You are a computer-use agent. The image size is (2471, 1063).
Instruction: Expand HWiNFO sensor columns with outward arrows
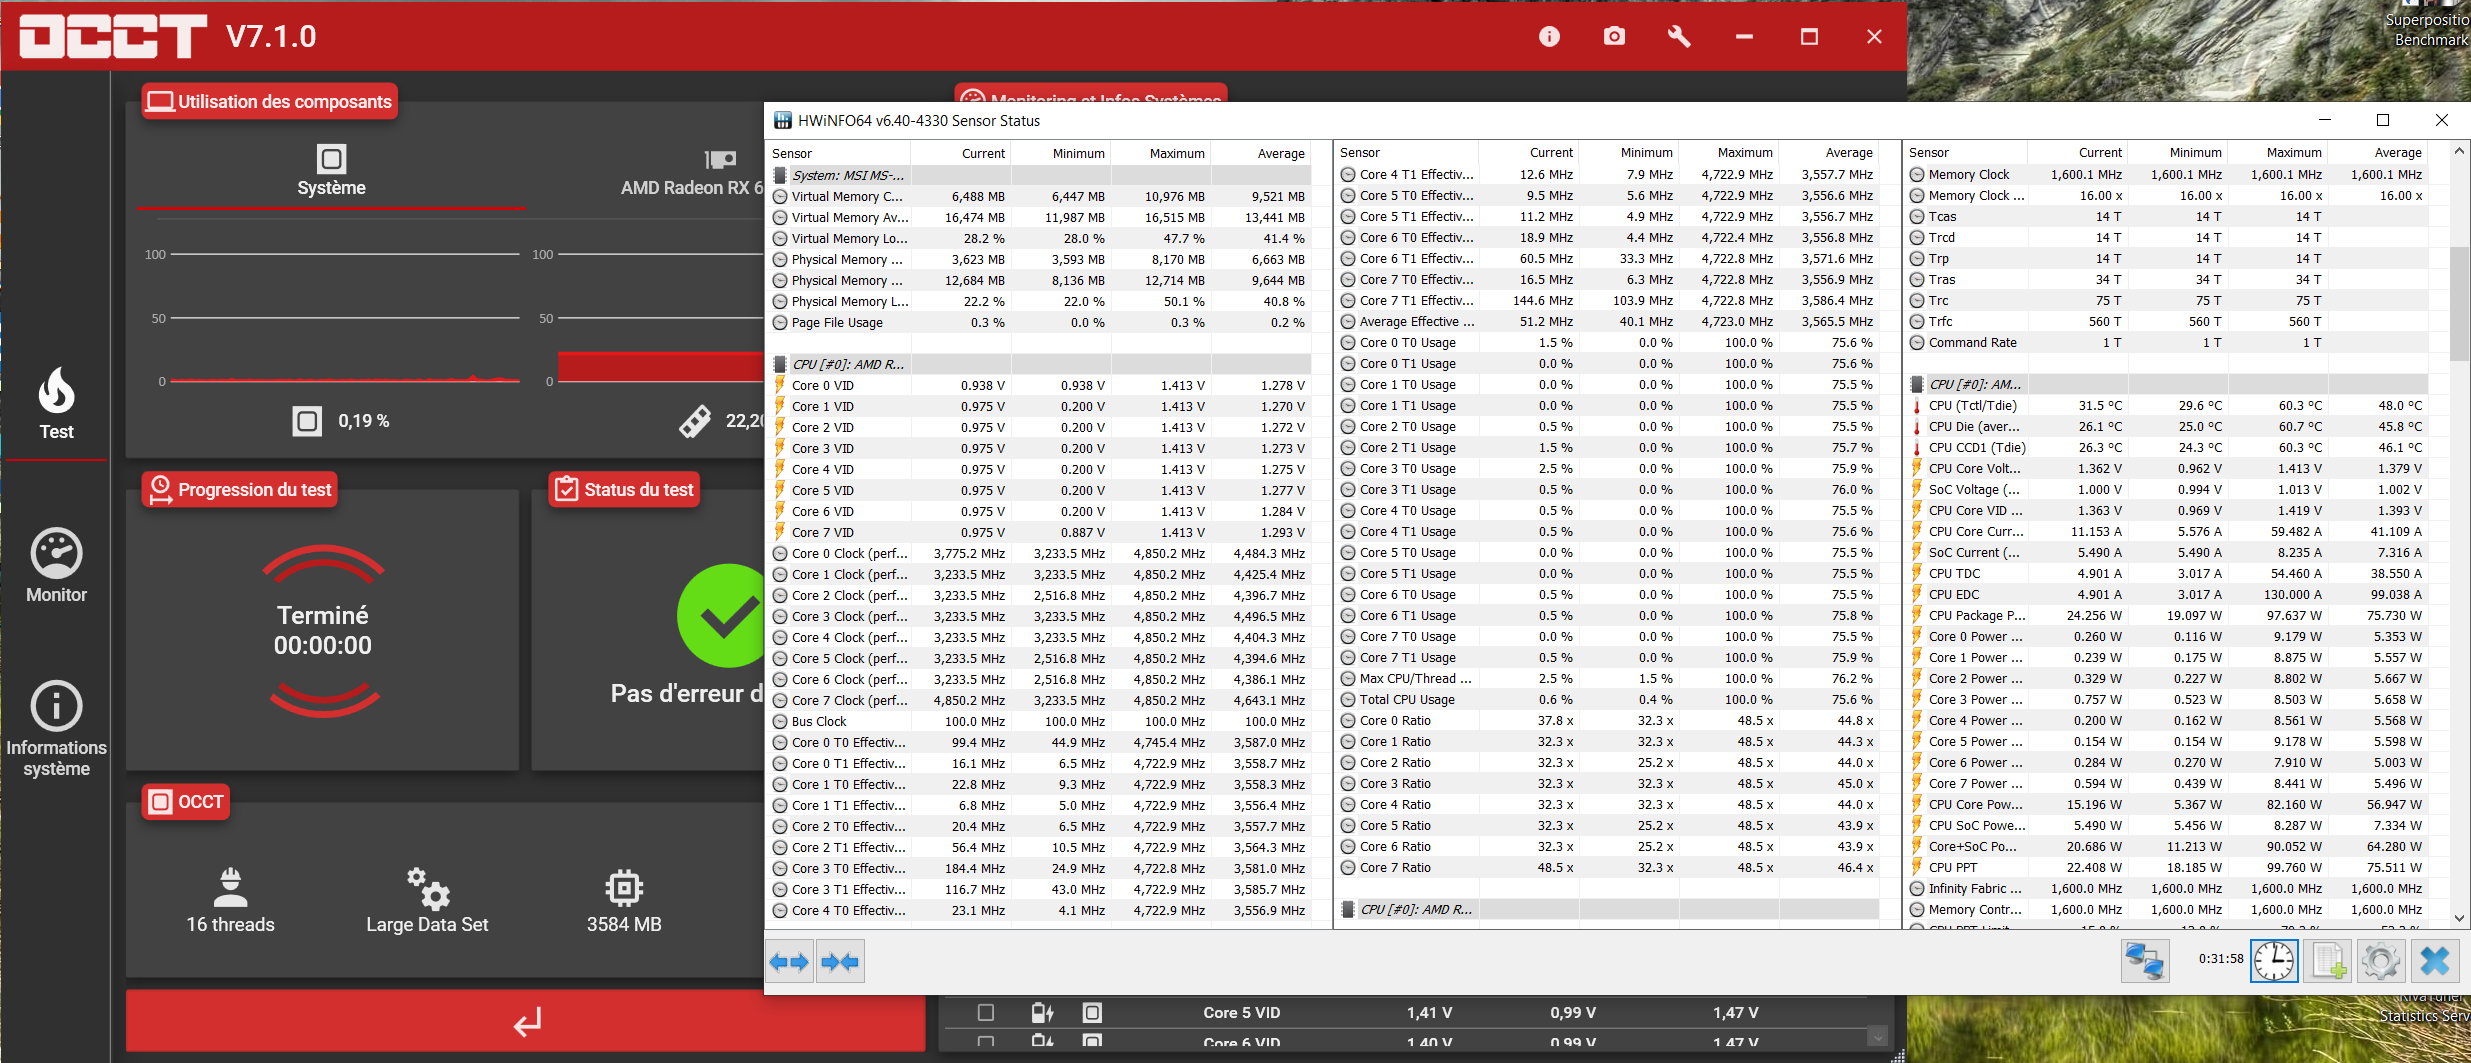[789, 962]
